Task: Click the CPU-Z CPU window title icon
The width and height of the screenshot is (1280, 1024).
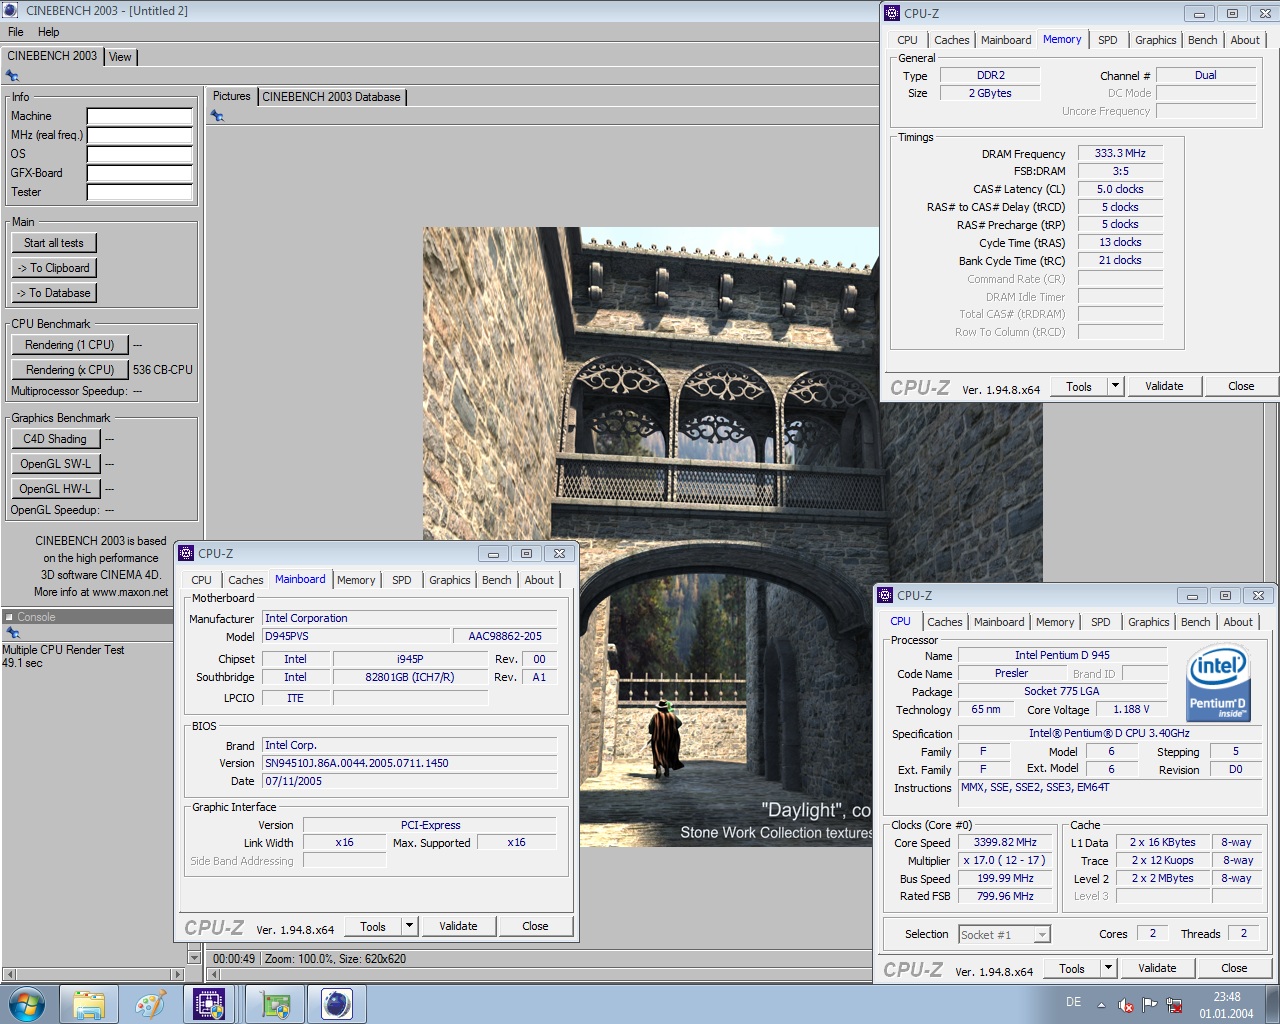Action: pyautogui.click(x=885, y=595)
